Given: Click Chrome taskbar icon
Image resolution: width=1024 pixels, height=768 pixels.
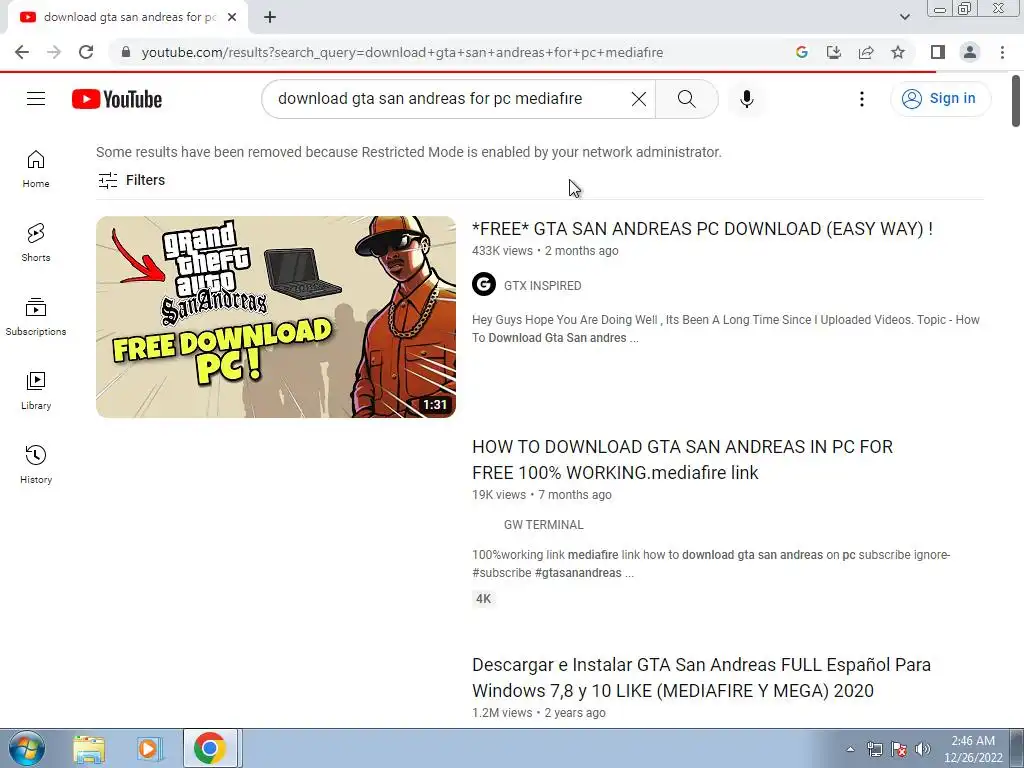Looking at the screenshot, I should pos(210,748).
